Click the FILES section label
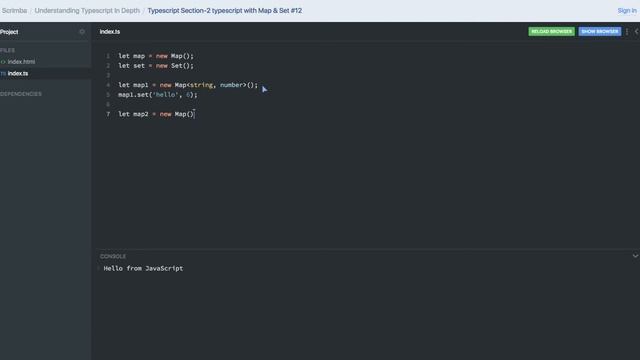Image resolution: width=640 pixels, height=360 pixels. (7, 50)
